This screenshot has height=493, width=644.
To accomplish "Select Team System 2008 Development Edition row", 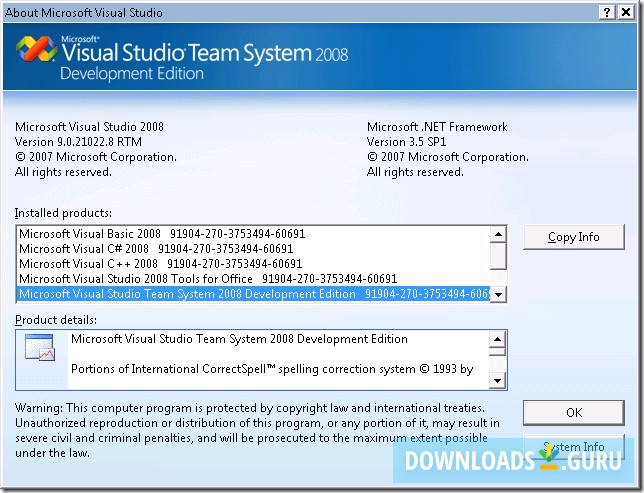I will (254, 294).
